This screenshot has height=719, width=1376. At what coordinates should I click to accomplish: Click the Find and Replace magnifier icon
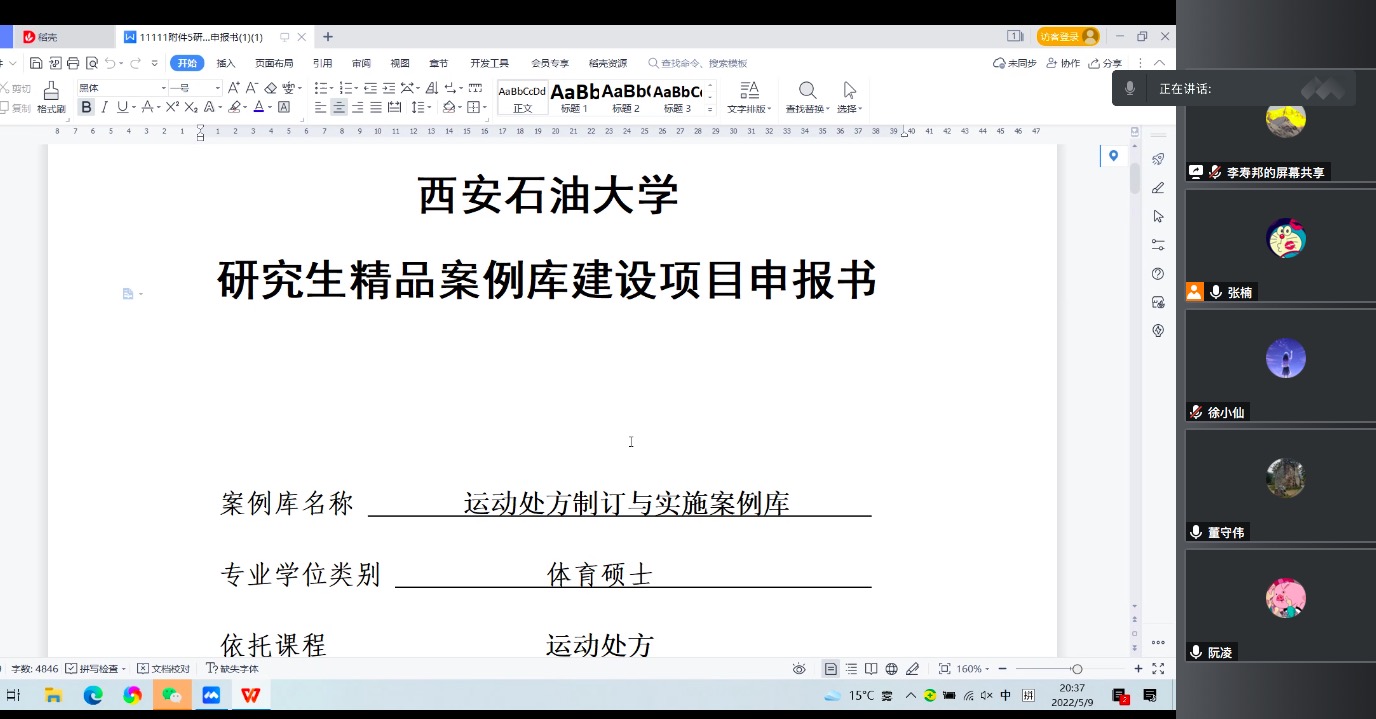[807, 91]
